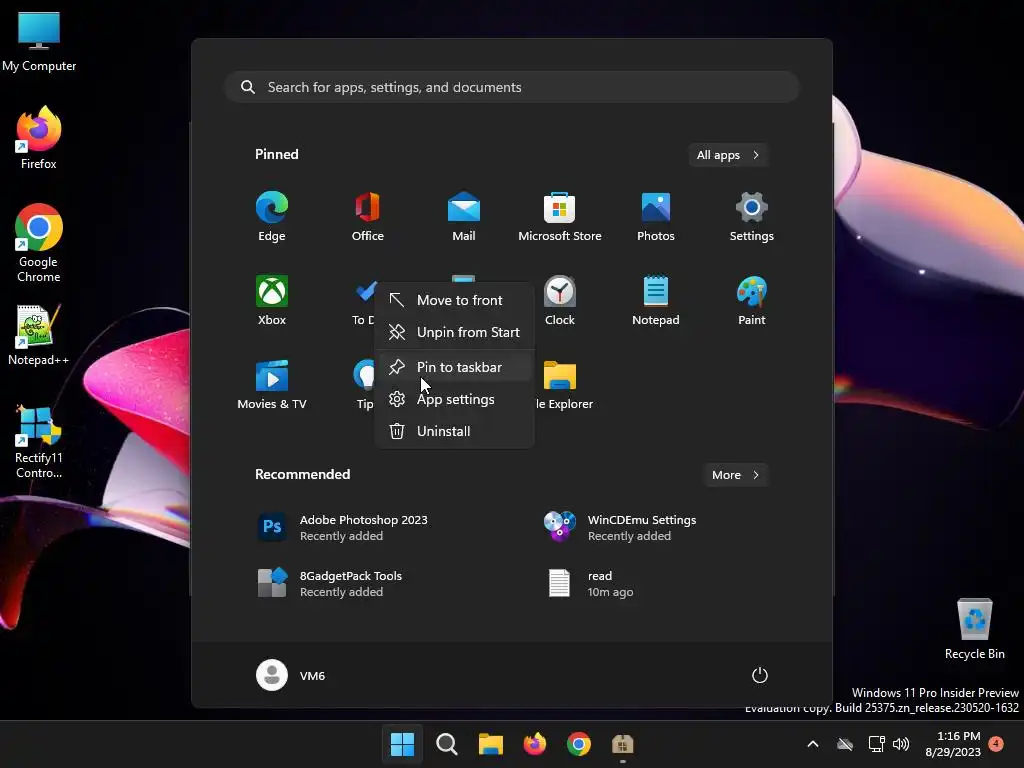Open Movies & TV app
The height and width of the screenshot is (768, 1024).
(x=272, y=385)
